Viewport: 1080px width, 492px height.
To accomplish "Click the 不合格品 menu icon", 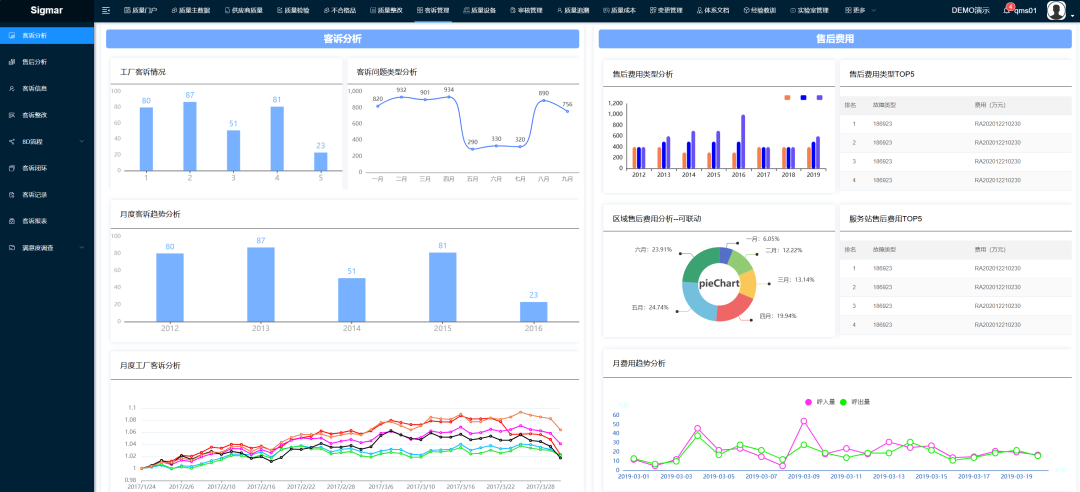I will 326,10.
